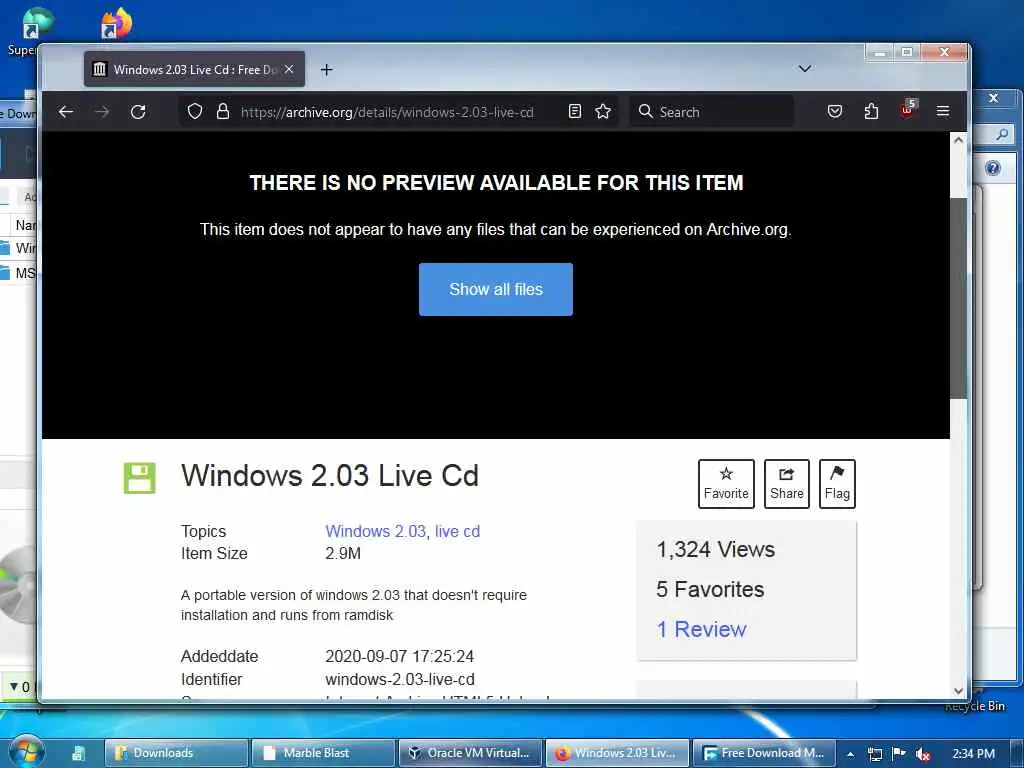Toggle reader view in the address bar
Image resolution: width=1024 pixels, height=768 pixels.
click(575, 112)
